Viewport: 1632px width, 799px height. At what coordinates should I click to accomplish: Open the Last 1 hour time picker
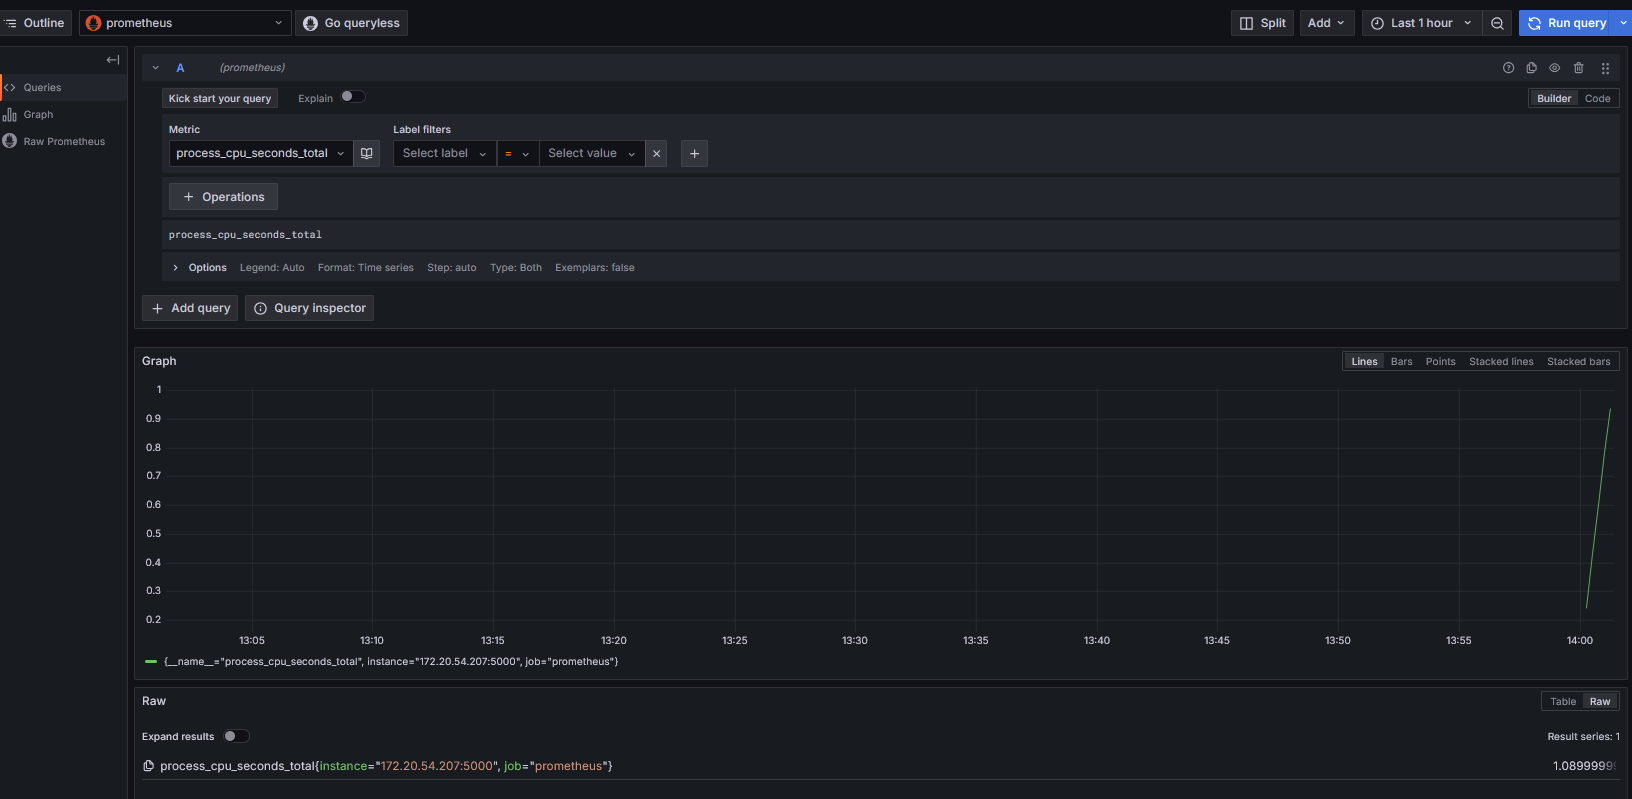click(x=1420, y=23)
